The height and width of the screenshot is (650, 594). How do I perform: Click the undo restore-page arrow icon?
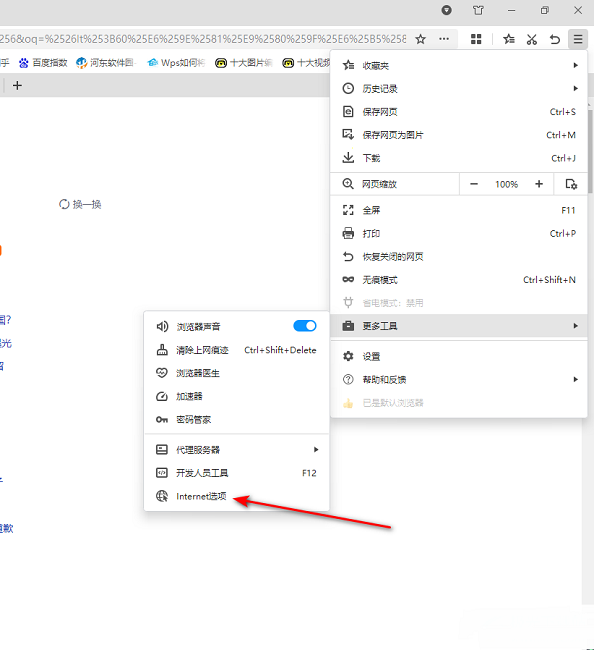point(555,39)
